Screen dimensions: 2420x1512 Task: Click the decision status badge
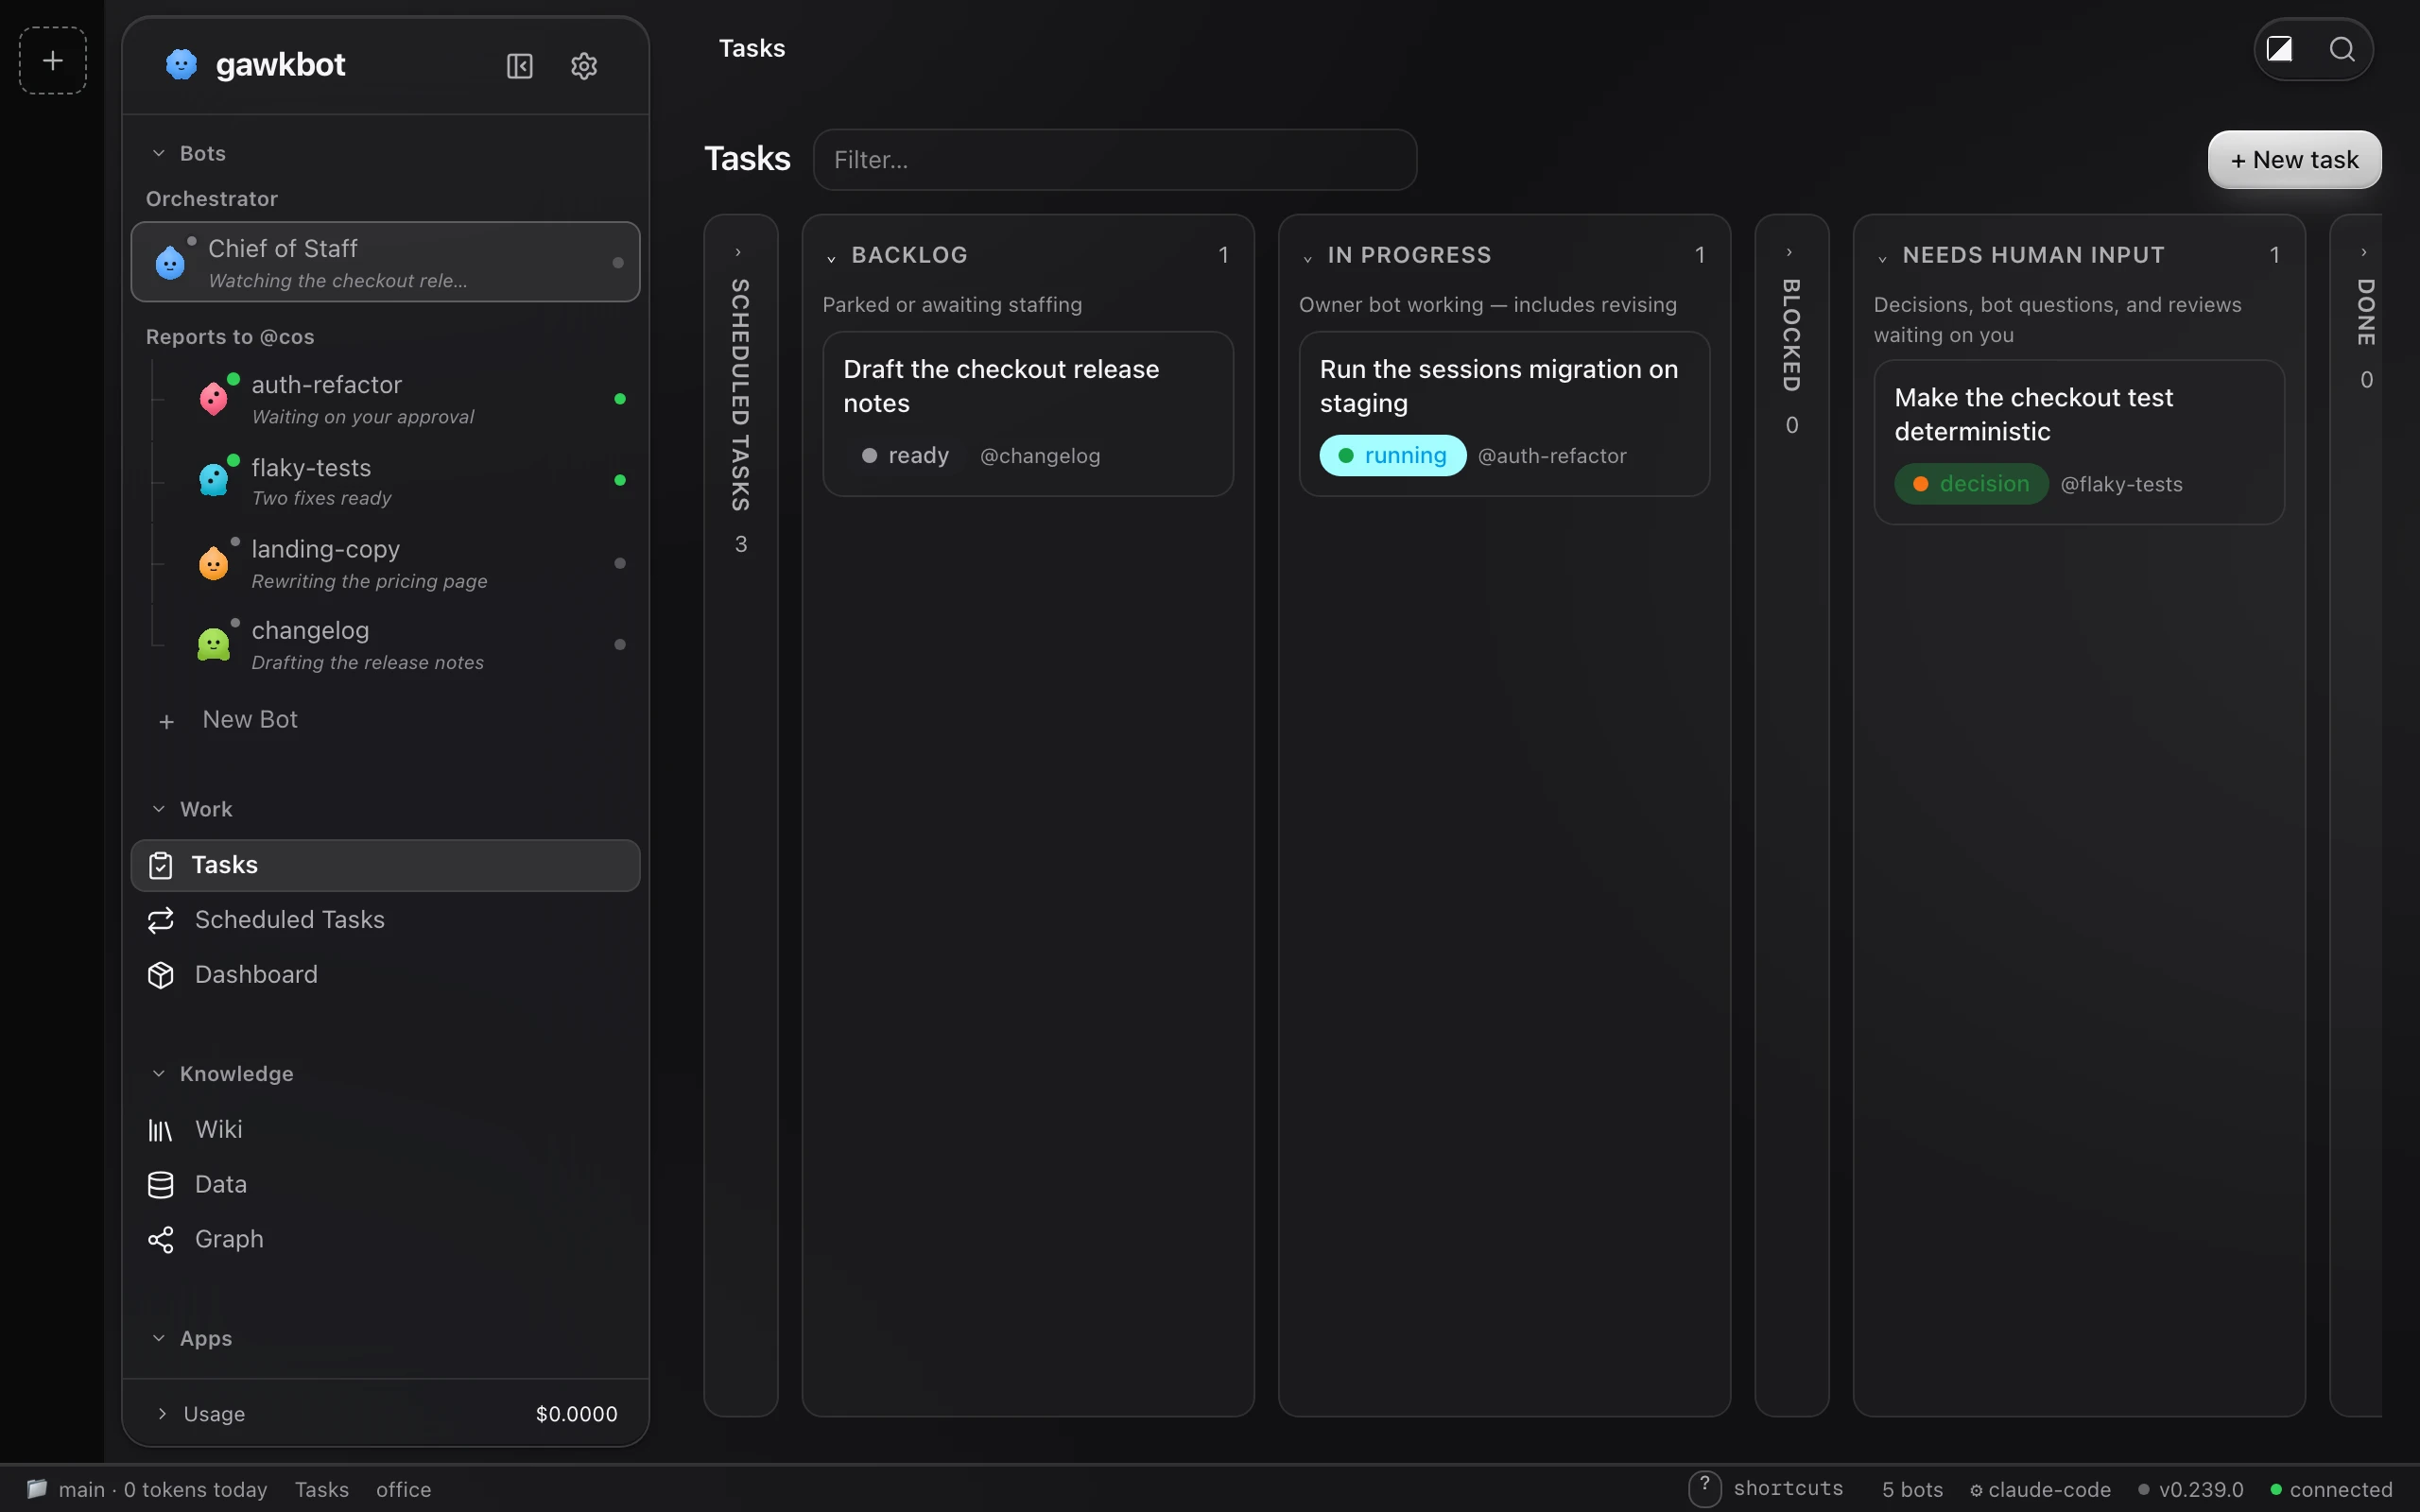pyautogui.click(x=1971, y=484)
